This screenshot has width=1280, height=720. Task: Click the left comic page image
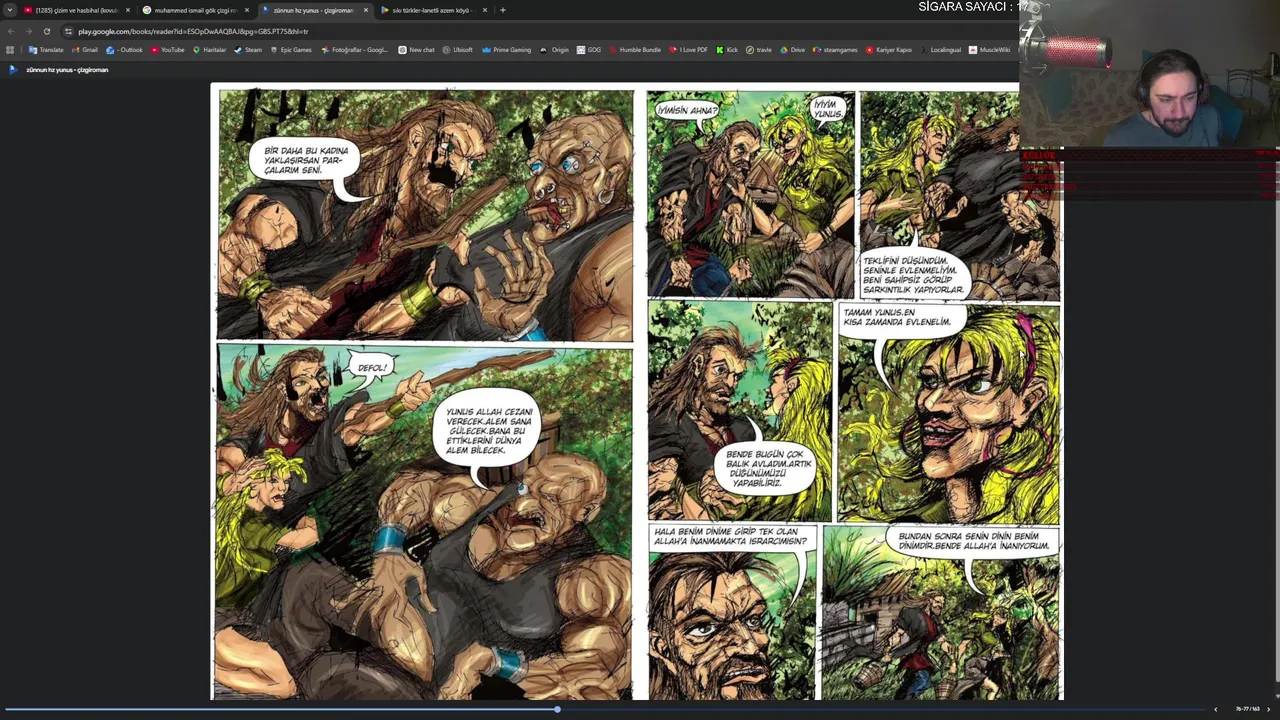(x=425, y=393)
